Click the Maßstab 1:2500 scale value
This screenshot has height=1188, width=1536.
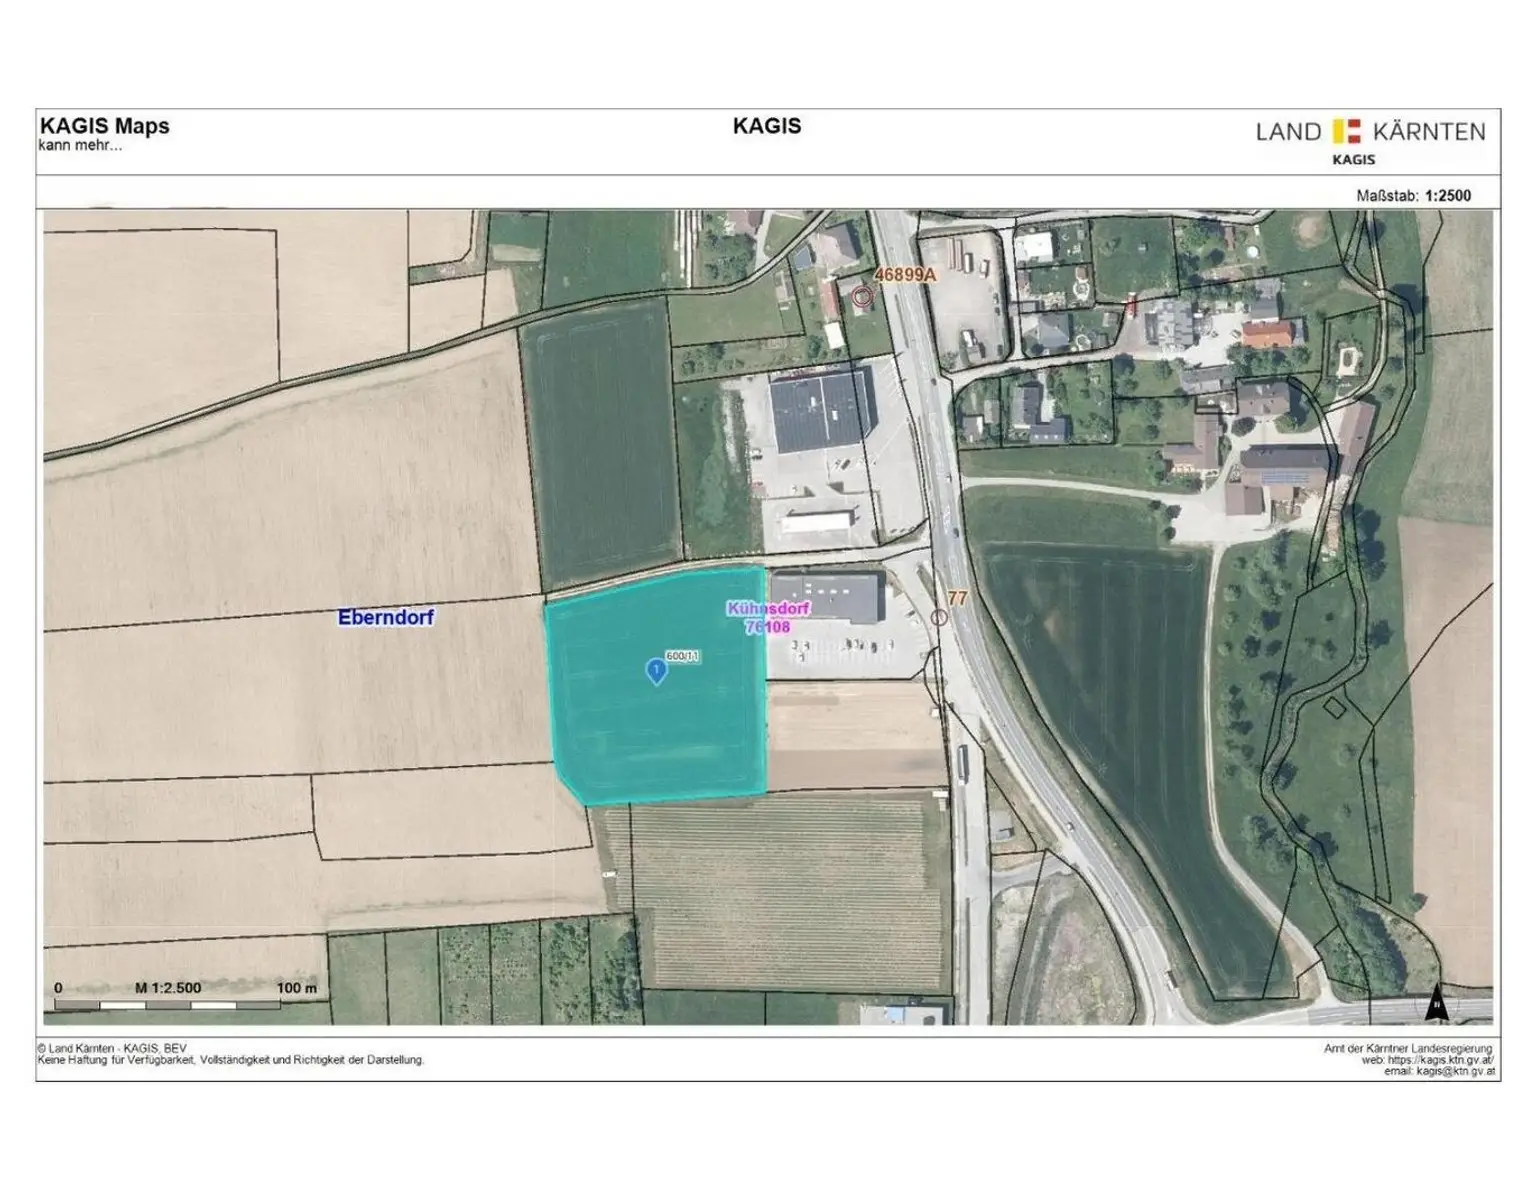click(x=1447, y=196)
